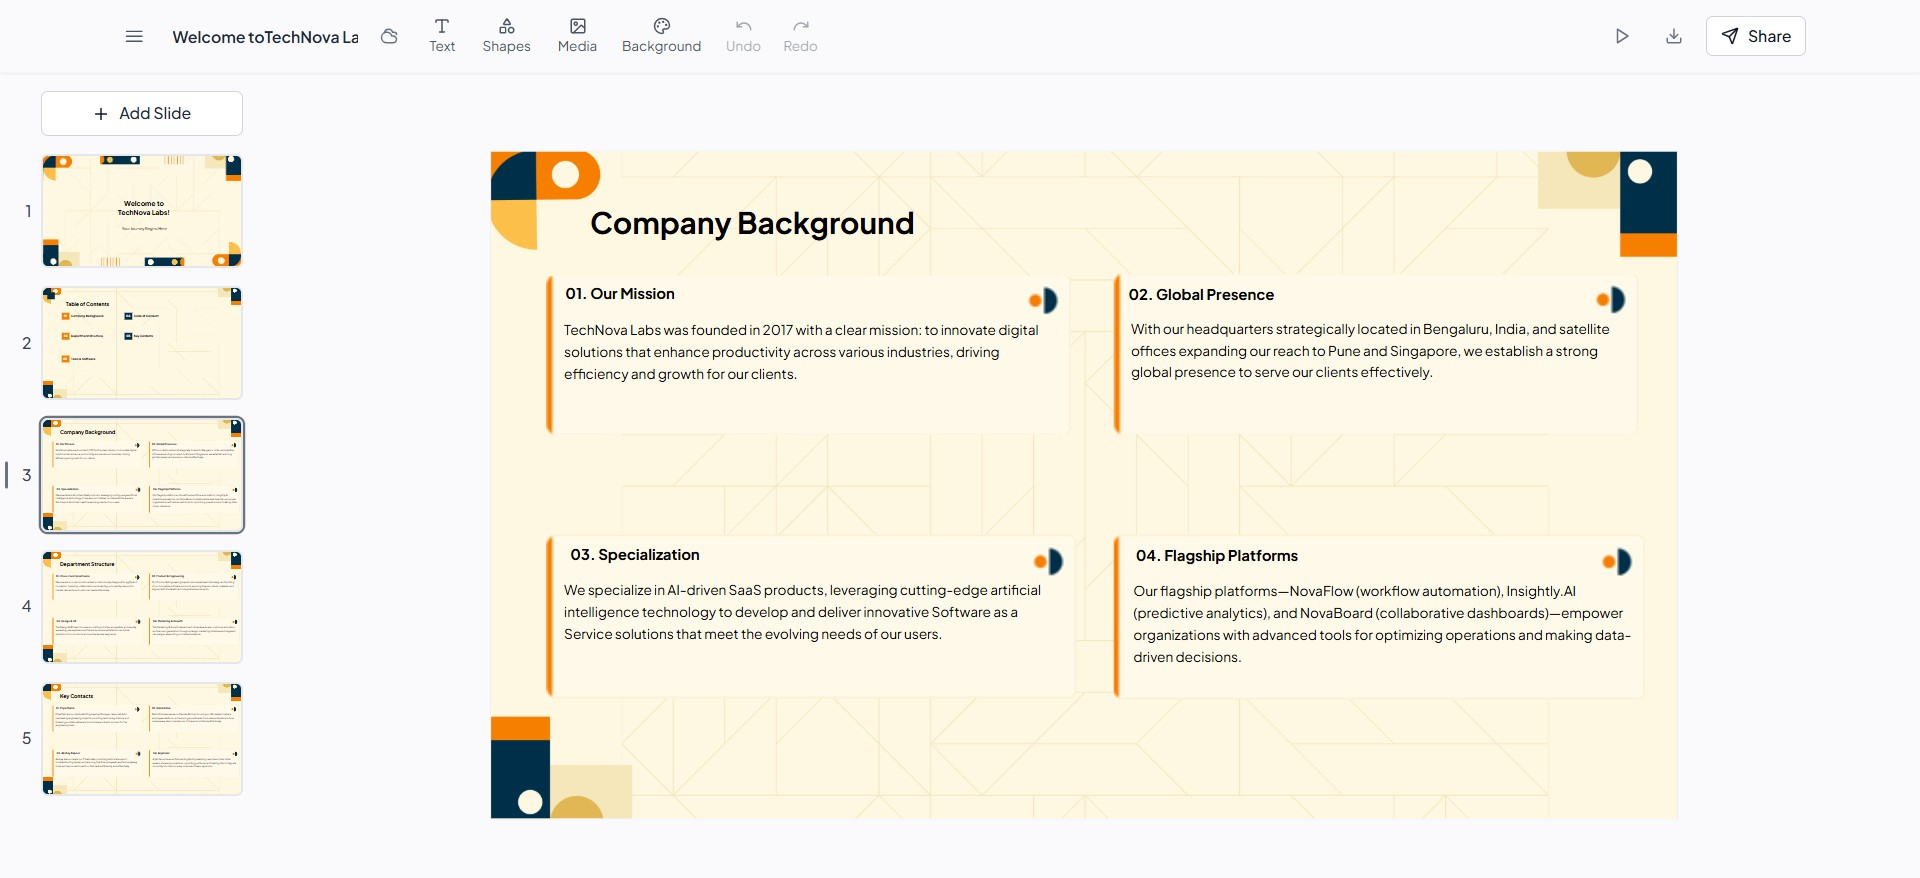This screenshot has height=878, width=1920.
Task: Download the presentation
Action: coord(1674,37)
